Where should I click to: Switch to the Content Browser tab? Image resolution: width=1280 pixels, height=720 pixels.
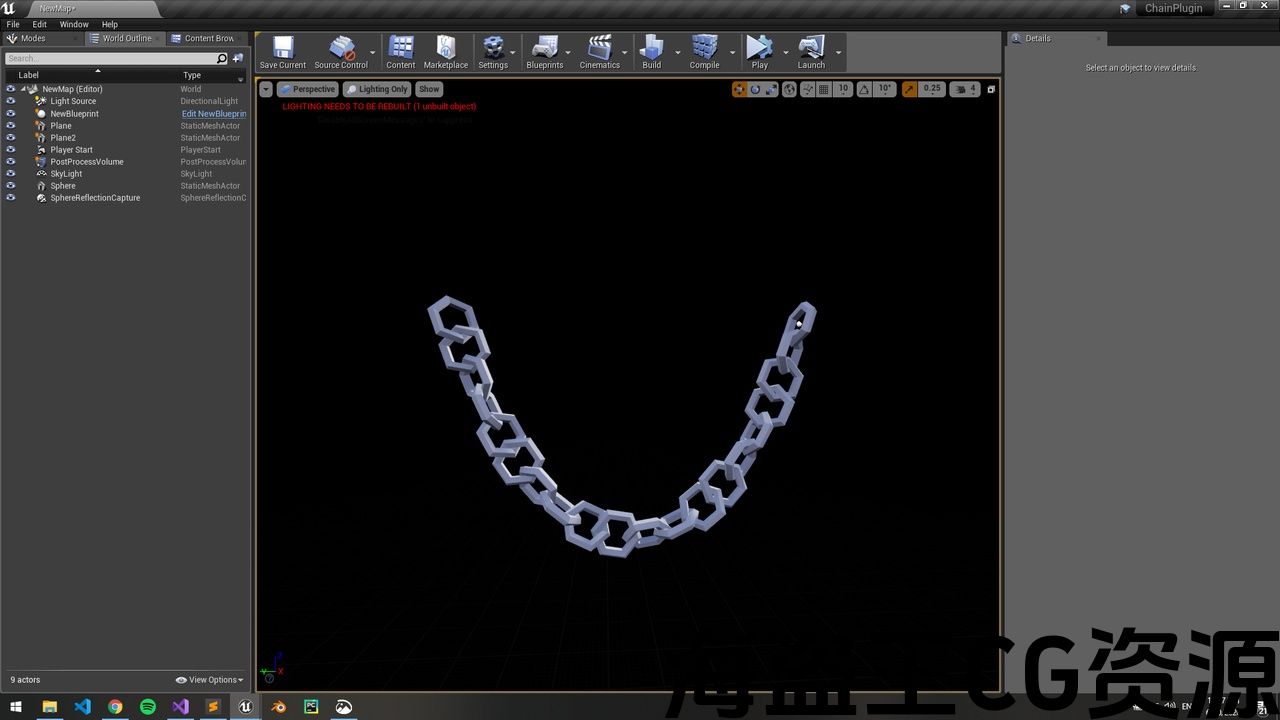[x=208, y=38]
